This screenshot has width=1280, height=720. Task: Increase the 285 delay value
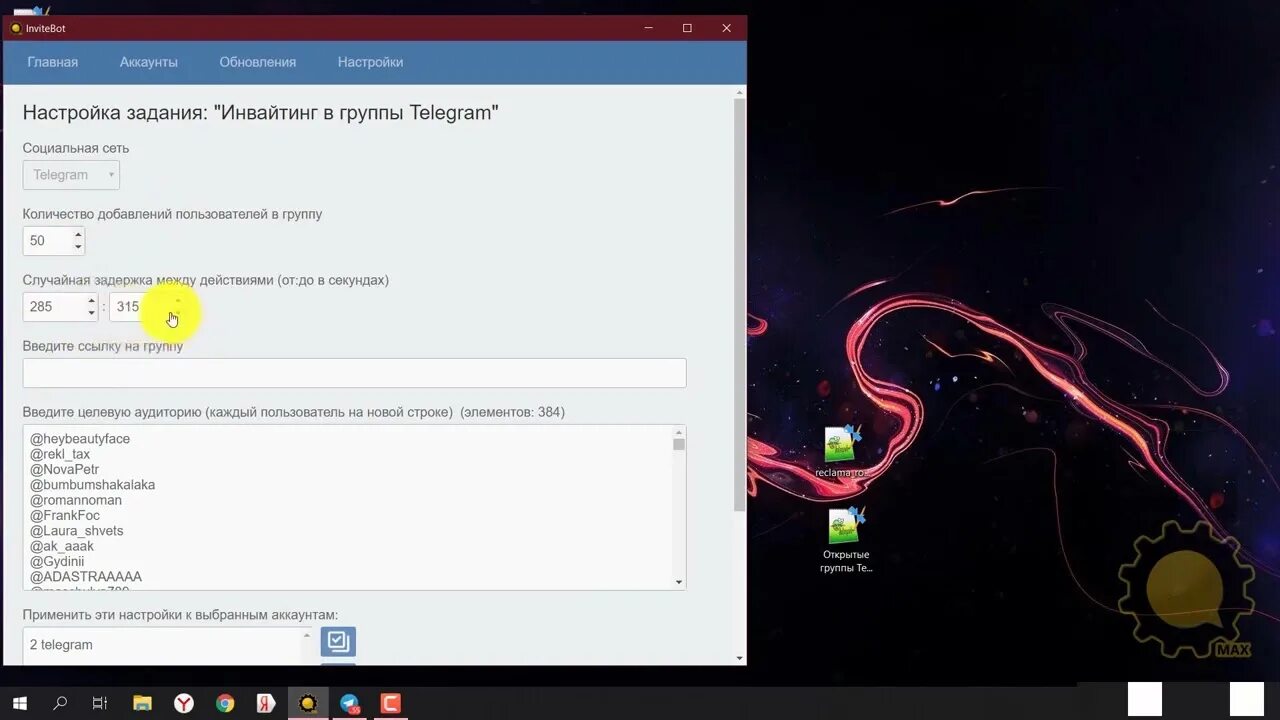[91, 301]
